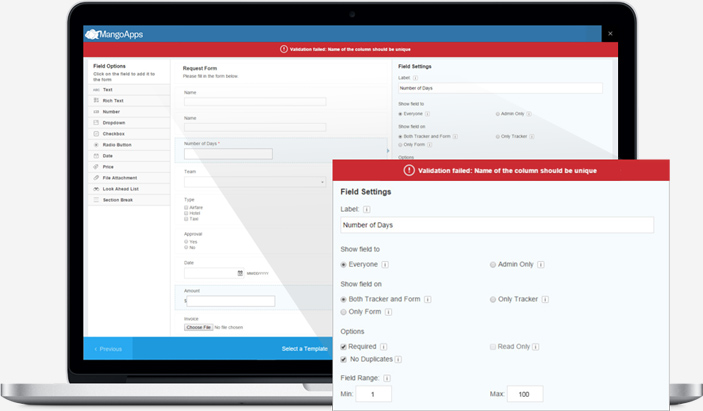Check the Taxi type checkbox
This screenshot has width=703, height=411.
(186, 219)
